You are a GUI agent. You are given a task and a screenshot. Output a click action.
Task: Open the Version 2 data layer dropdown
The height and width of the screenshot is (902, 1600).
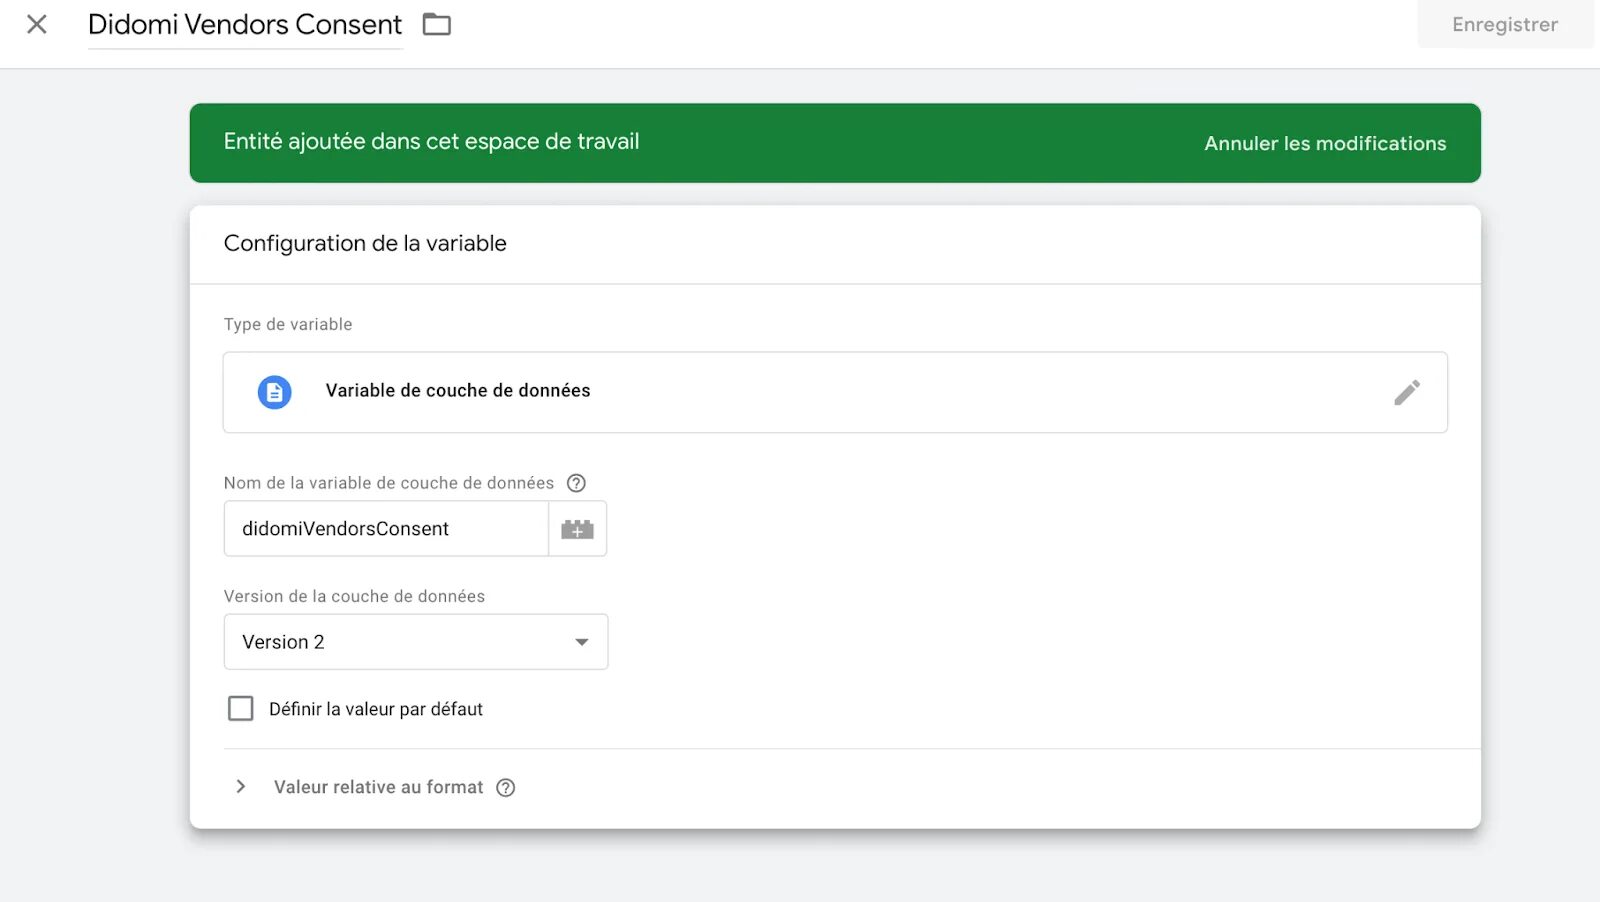416,642
